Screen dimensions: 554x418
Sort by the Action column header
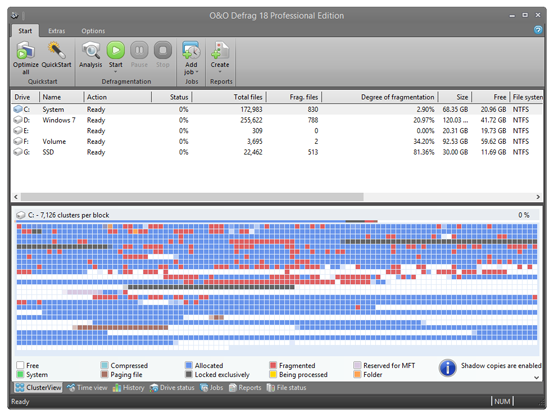coord(118,97)
